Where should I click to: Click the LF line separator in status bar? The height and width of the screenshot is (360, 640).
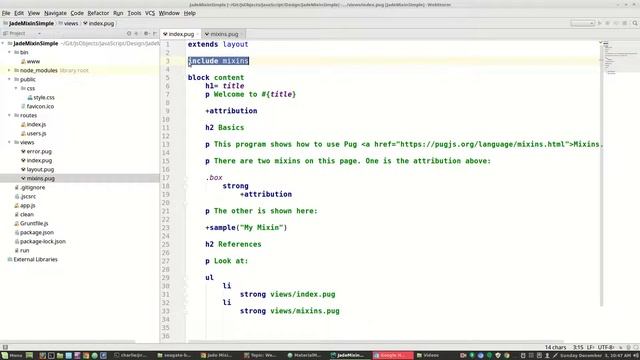tap(590, 347)
